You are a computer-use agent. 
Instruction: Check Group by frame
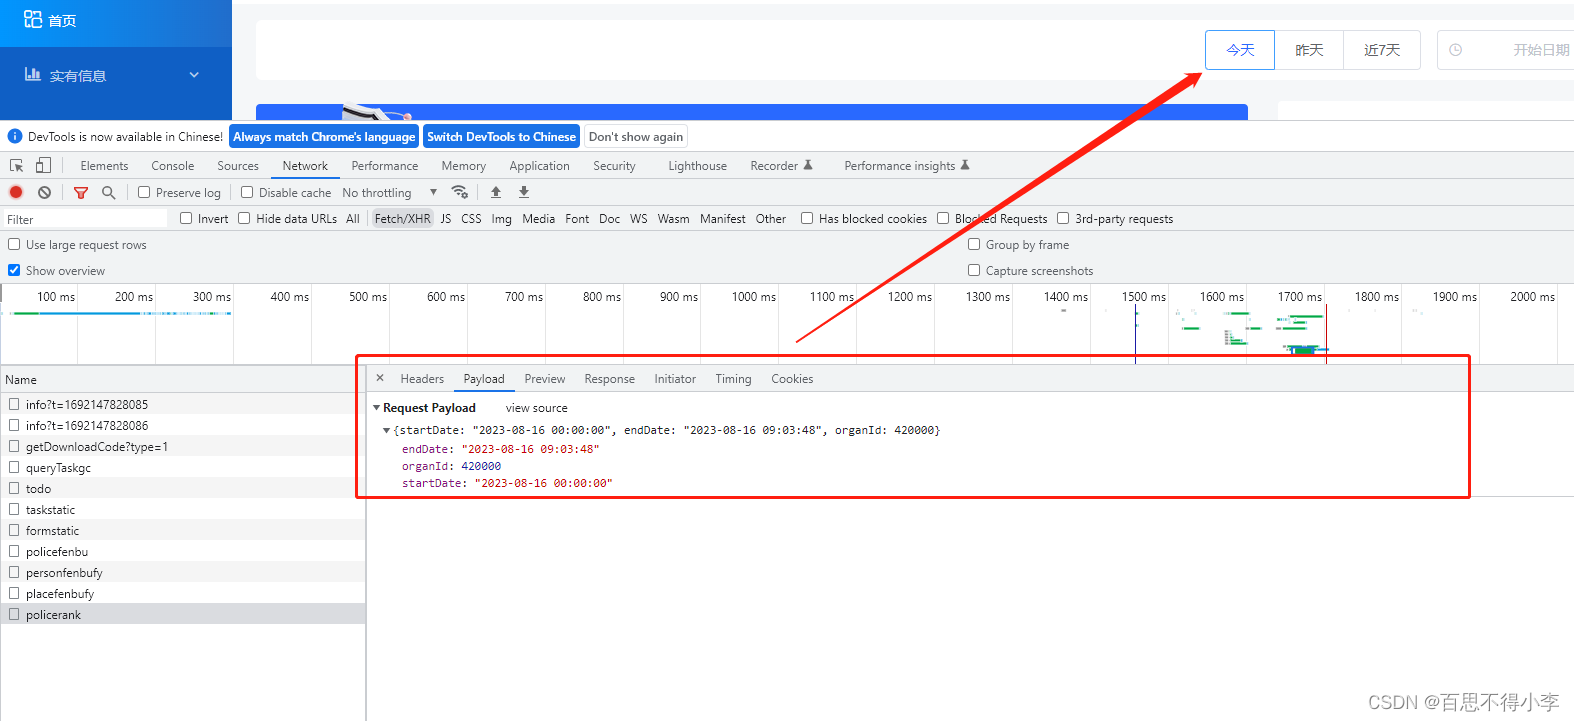tap(974, 244)
